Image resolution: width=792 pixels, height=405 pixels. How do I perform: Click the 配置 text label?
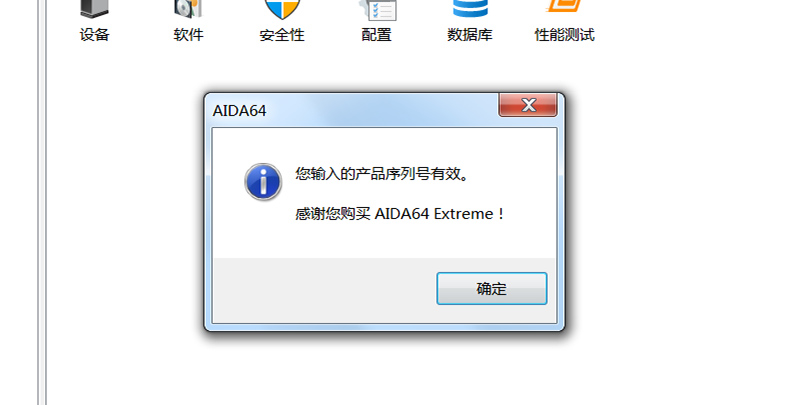click(377, 35)
